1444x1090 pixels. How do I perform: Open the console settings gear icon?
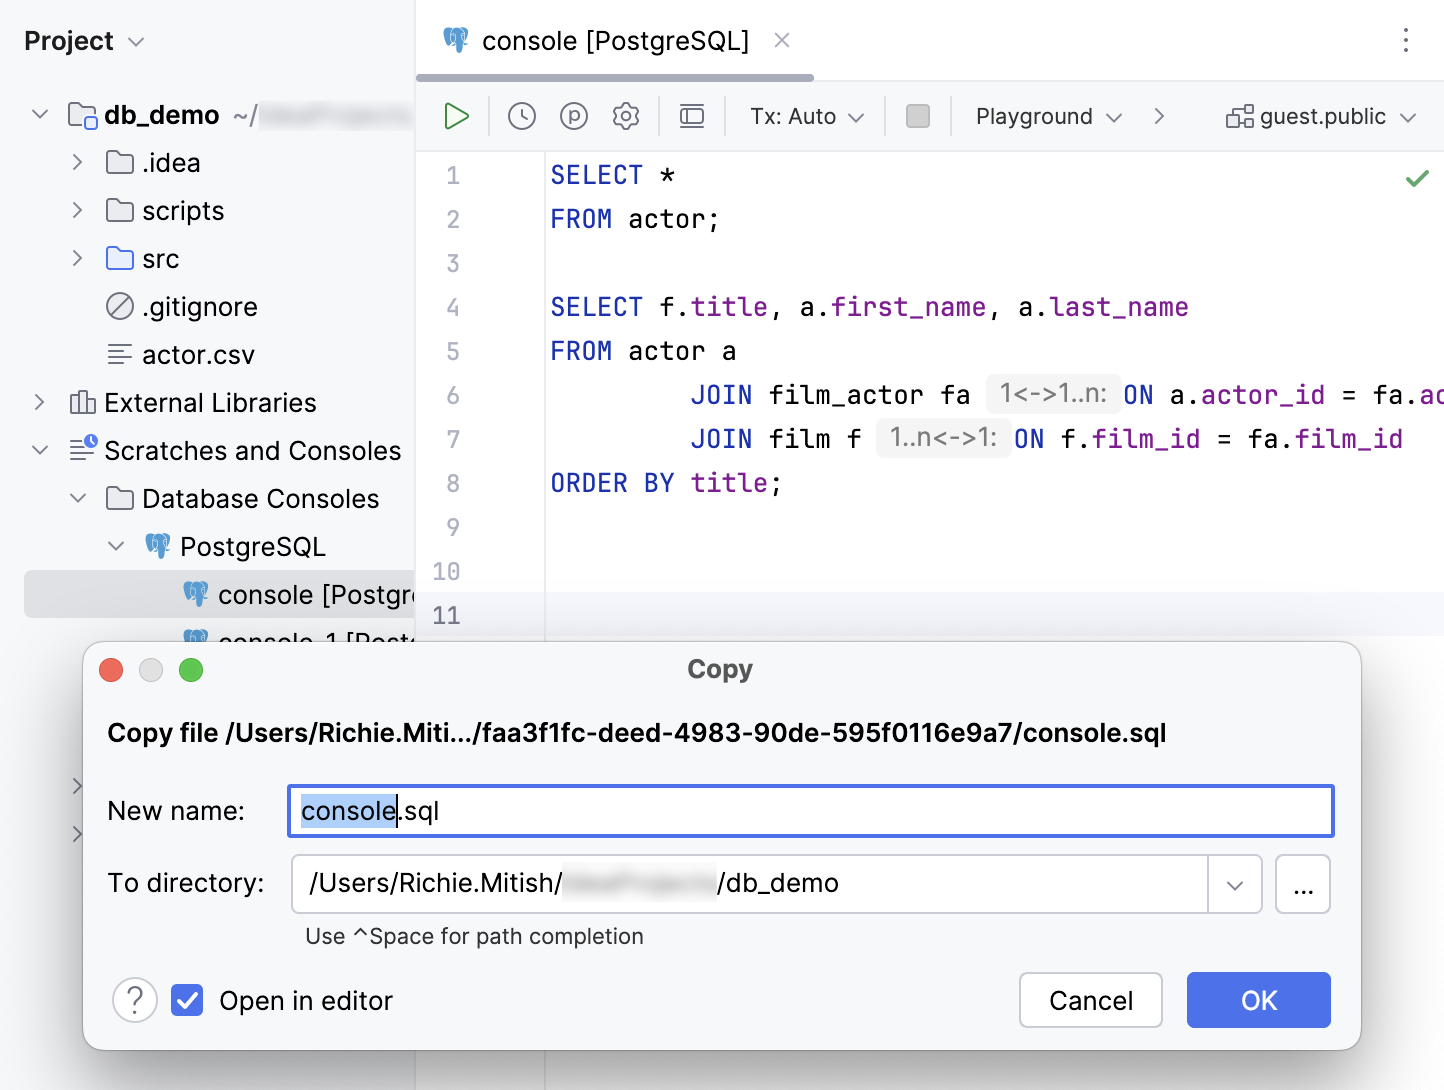coord(625,116)
